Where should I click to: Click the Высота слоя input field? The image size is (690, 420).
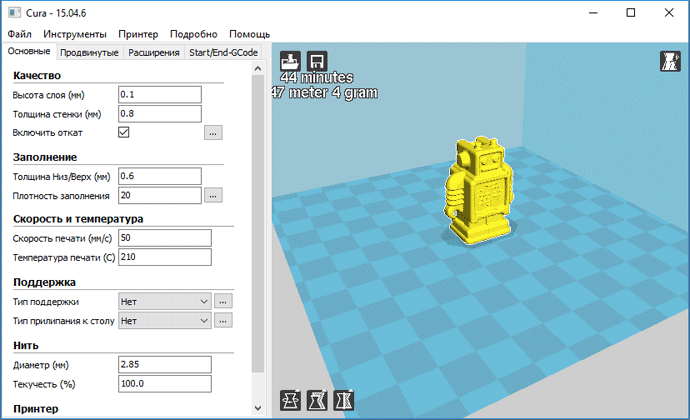tap(160, 95)
